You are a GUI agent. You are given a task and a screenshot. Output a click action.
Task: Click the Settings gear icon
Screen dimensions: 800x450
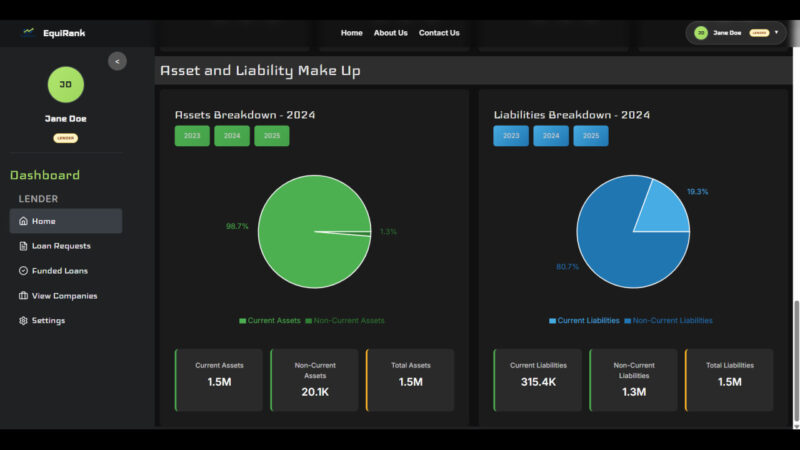click(x=23, y=321)
